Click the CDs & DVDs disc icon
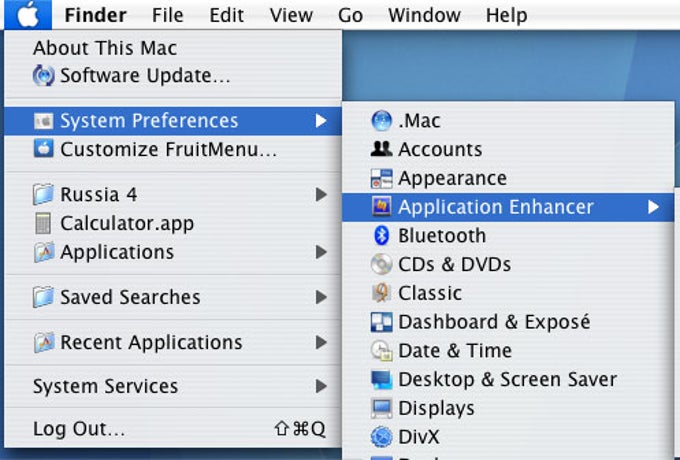680x460 pixels. [382, 264]
